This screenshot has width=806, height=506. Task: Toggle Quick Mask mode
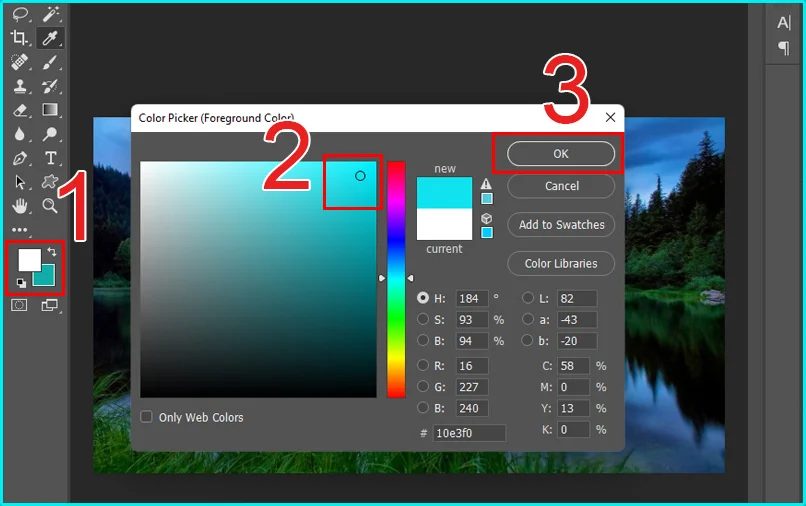20,305
